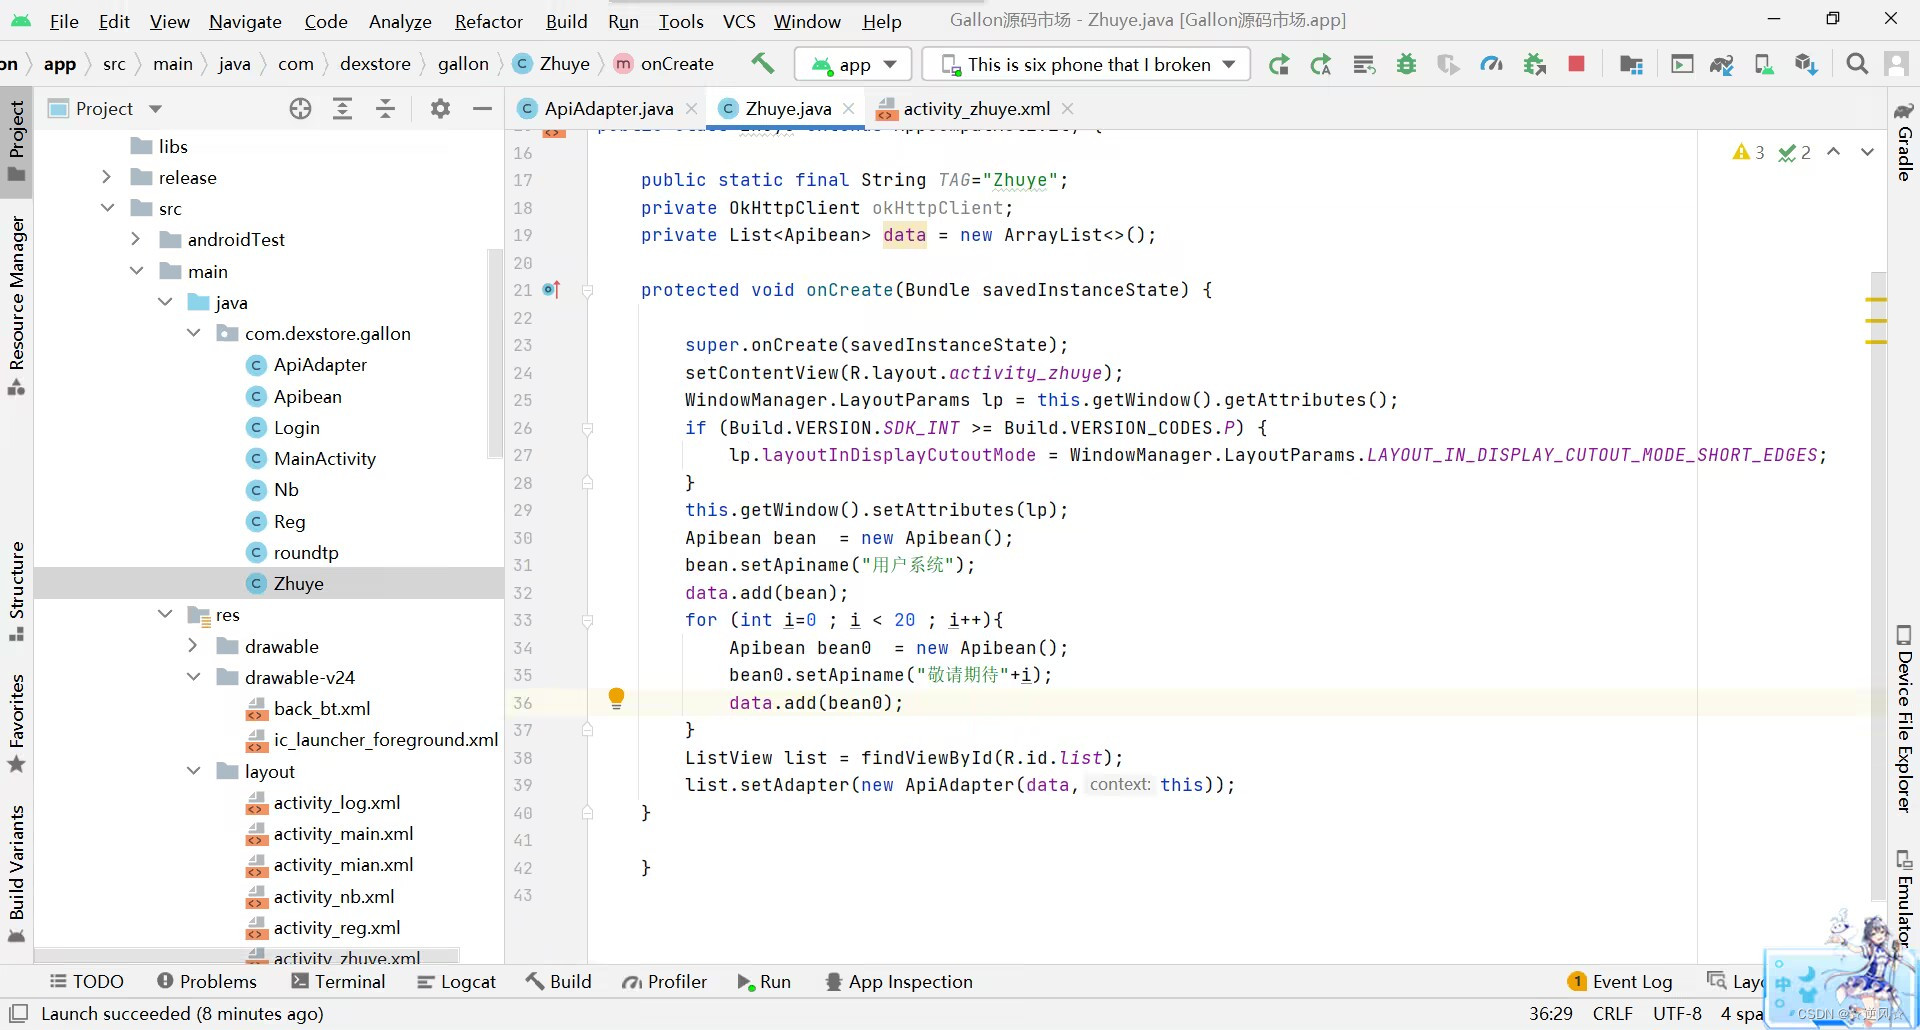
Task: Collapse the drawable-v24 folder
Action: coord(193,677)
